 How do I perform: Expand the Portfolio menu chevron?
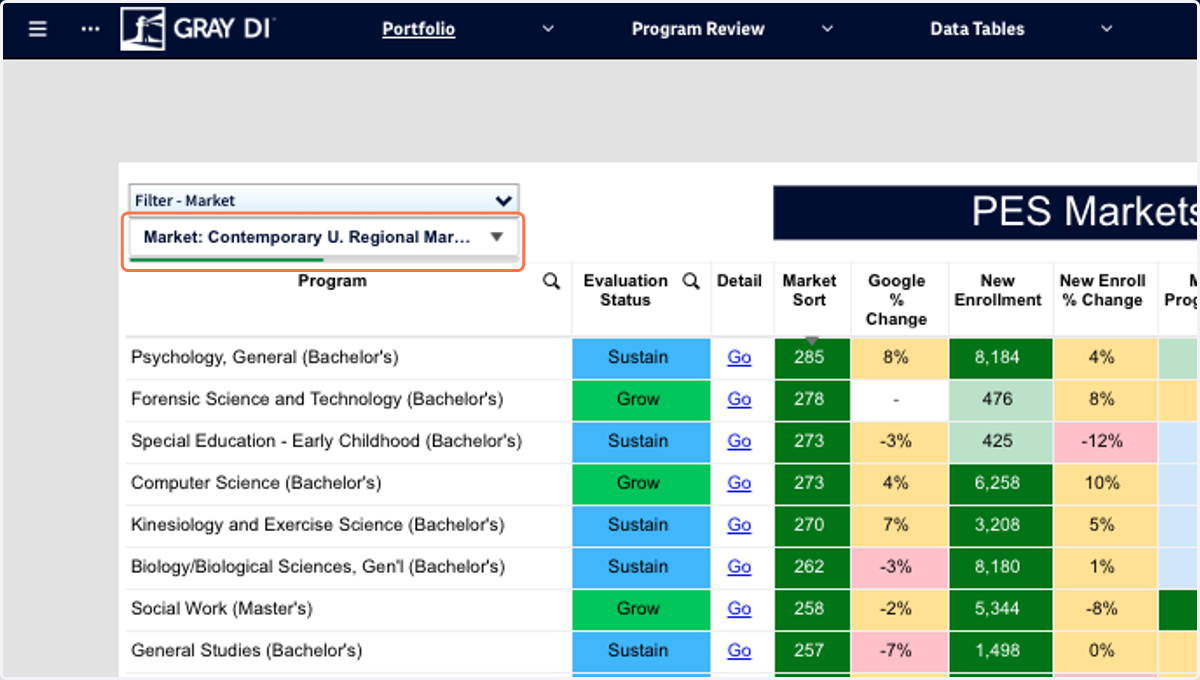pyautogui.click(x=548, y=29)
